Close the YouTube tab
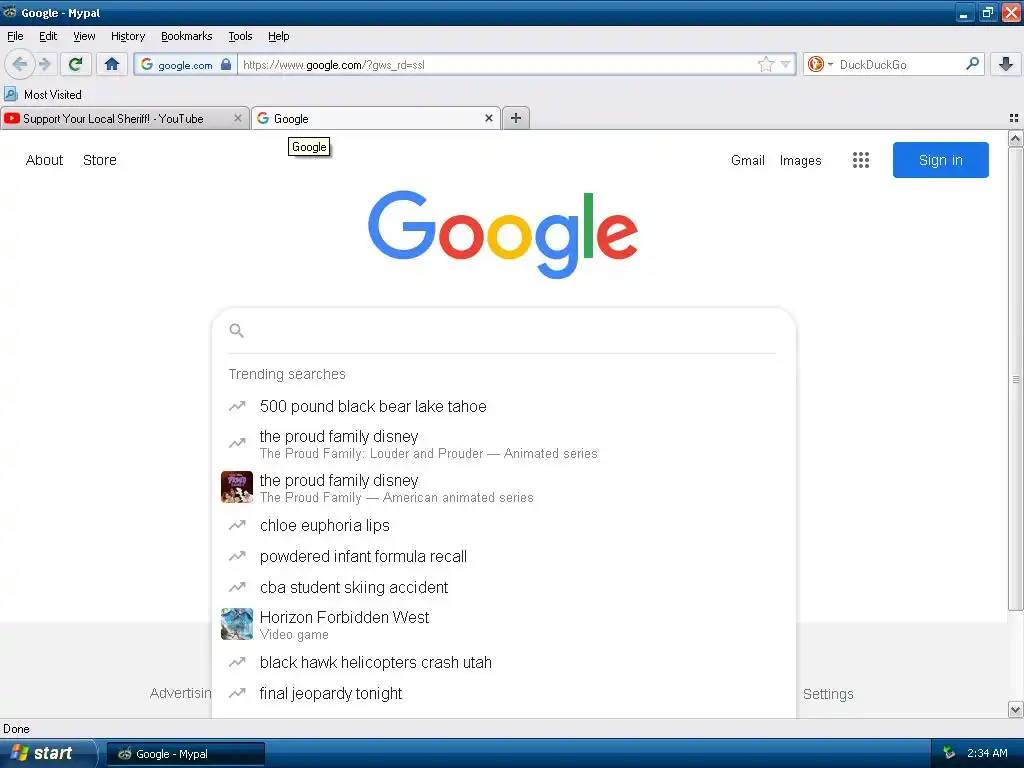 238,118
